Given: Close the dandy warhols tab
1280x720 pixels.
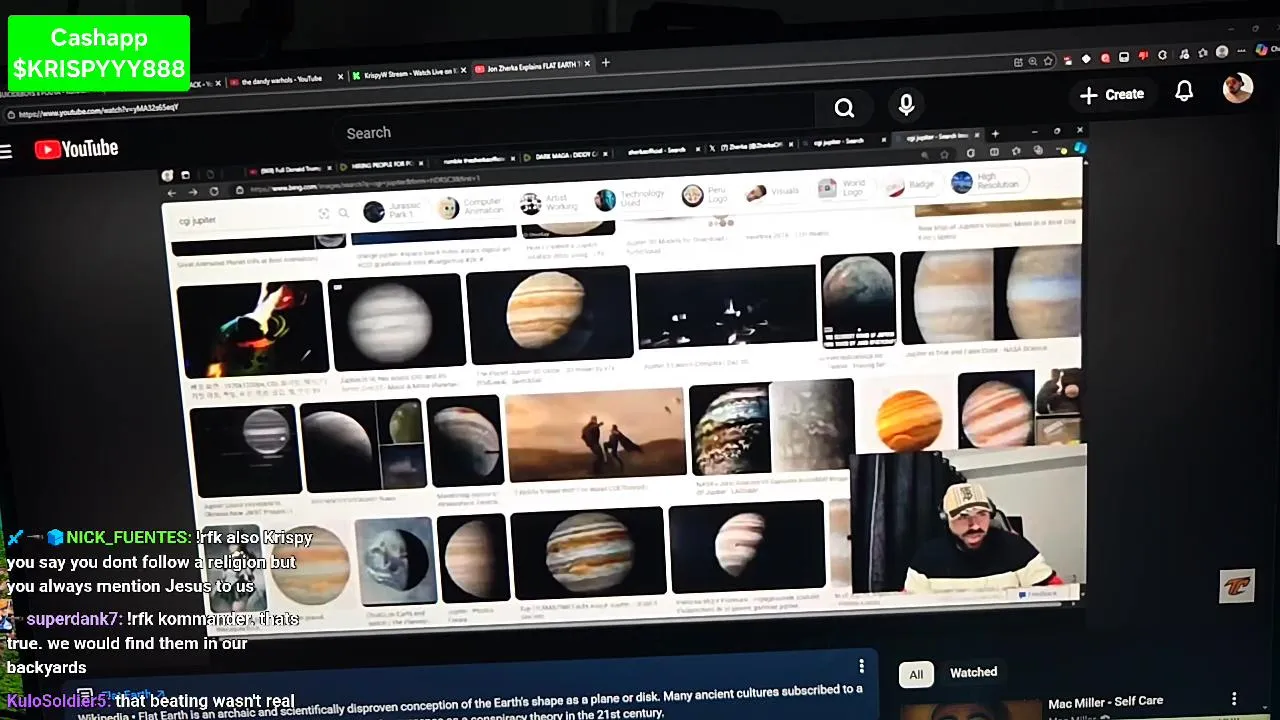Looking at the screenshot, I should 340,76.
